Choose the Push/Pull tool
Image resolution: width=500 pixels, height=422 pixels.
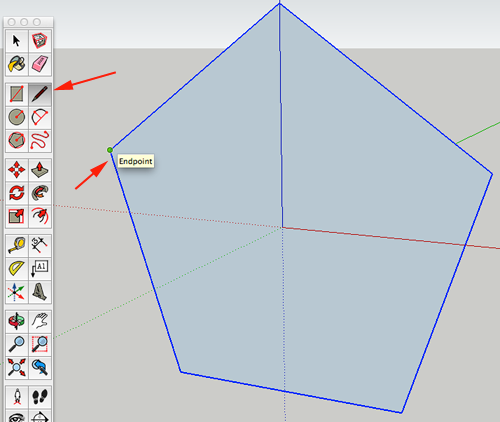tap(40, 170)
